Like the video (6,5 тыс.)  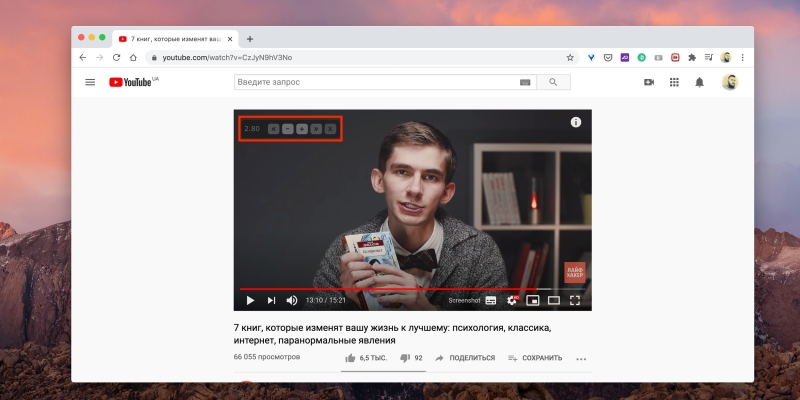(x=366, y=358)
